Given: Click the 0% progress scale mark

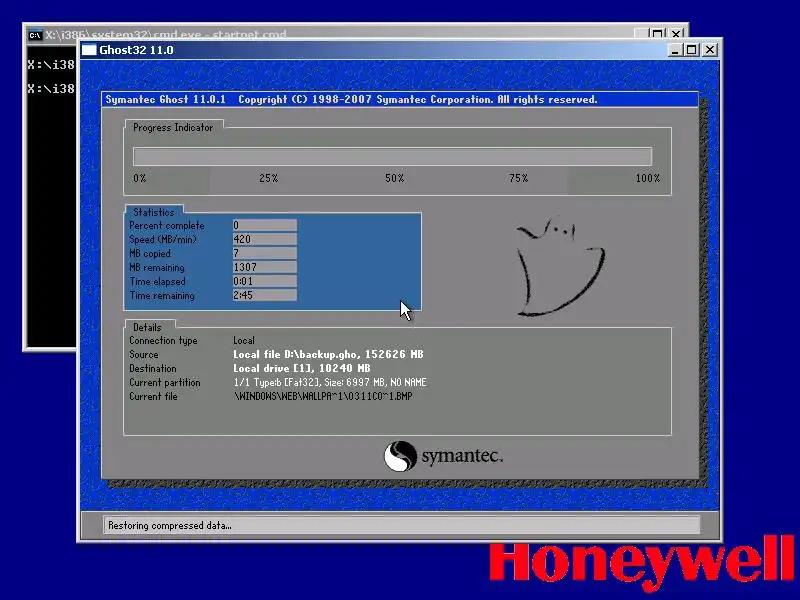Looking at the screenshot, I should tap(139, 178).
